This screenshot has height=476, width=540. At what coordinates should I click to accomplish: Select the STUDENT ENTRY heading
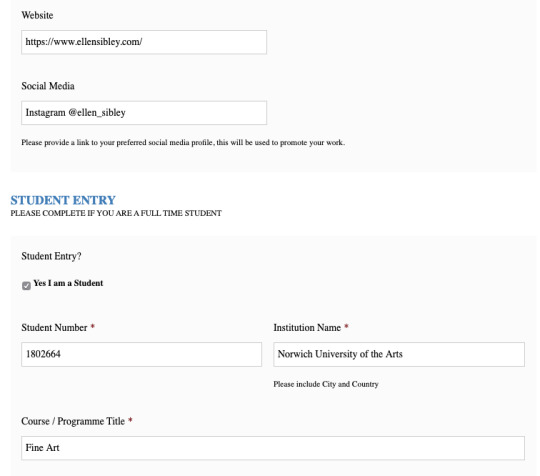(63, 200)
